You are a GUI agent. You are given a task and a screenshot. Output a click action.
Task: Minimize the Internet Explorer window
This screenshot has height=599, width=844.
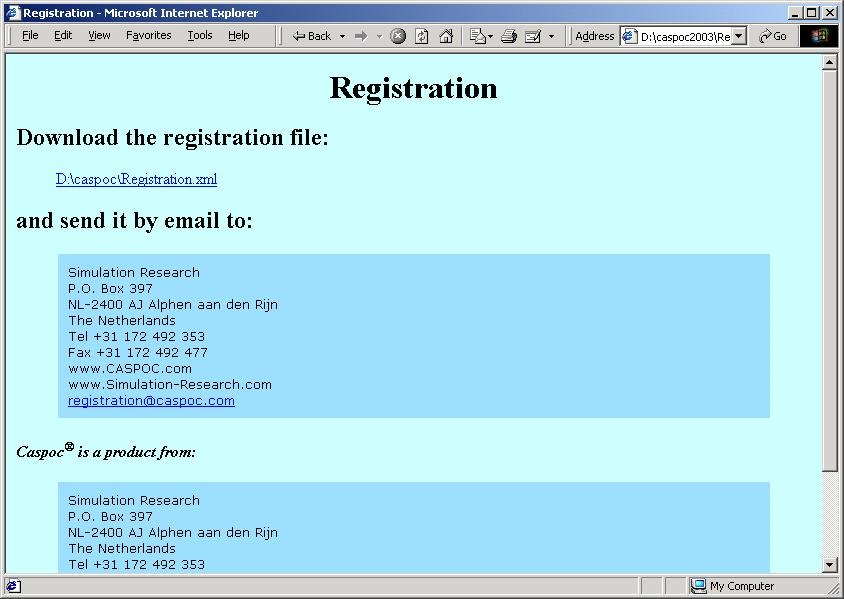tap(797, 13)
